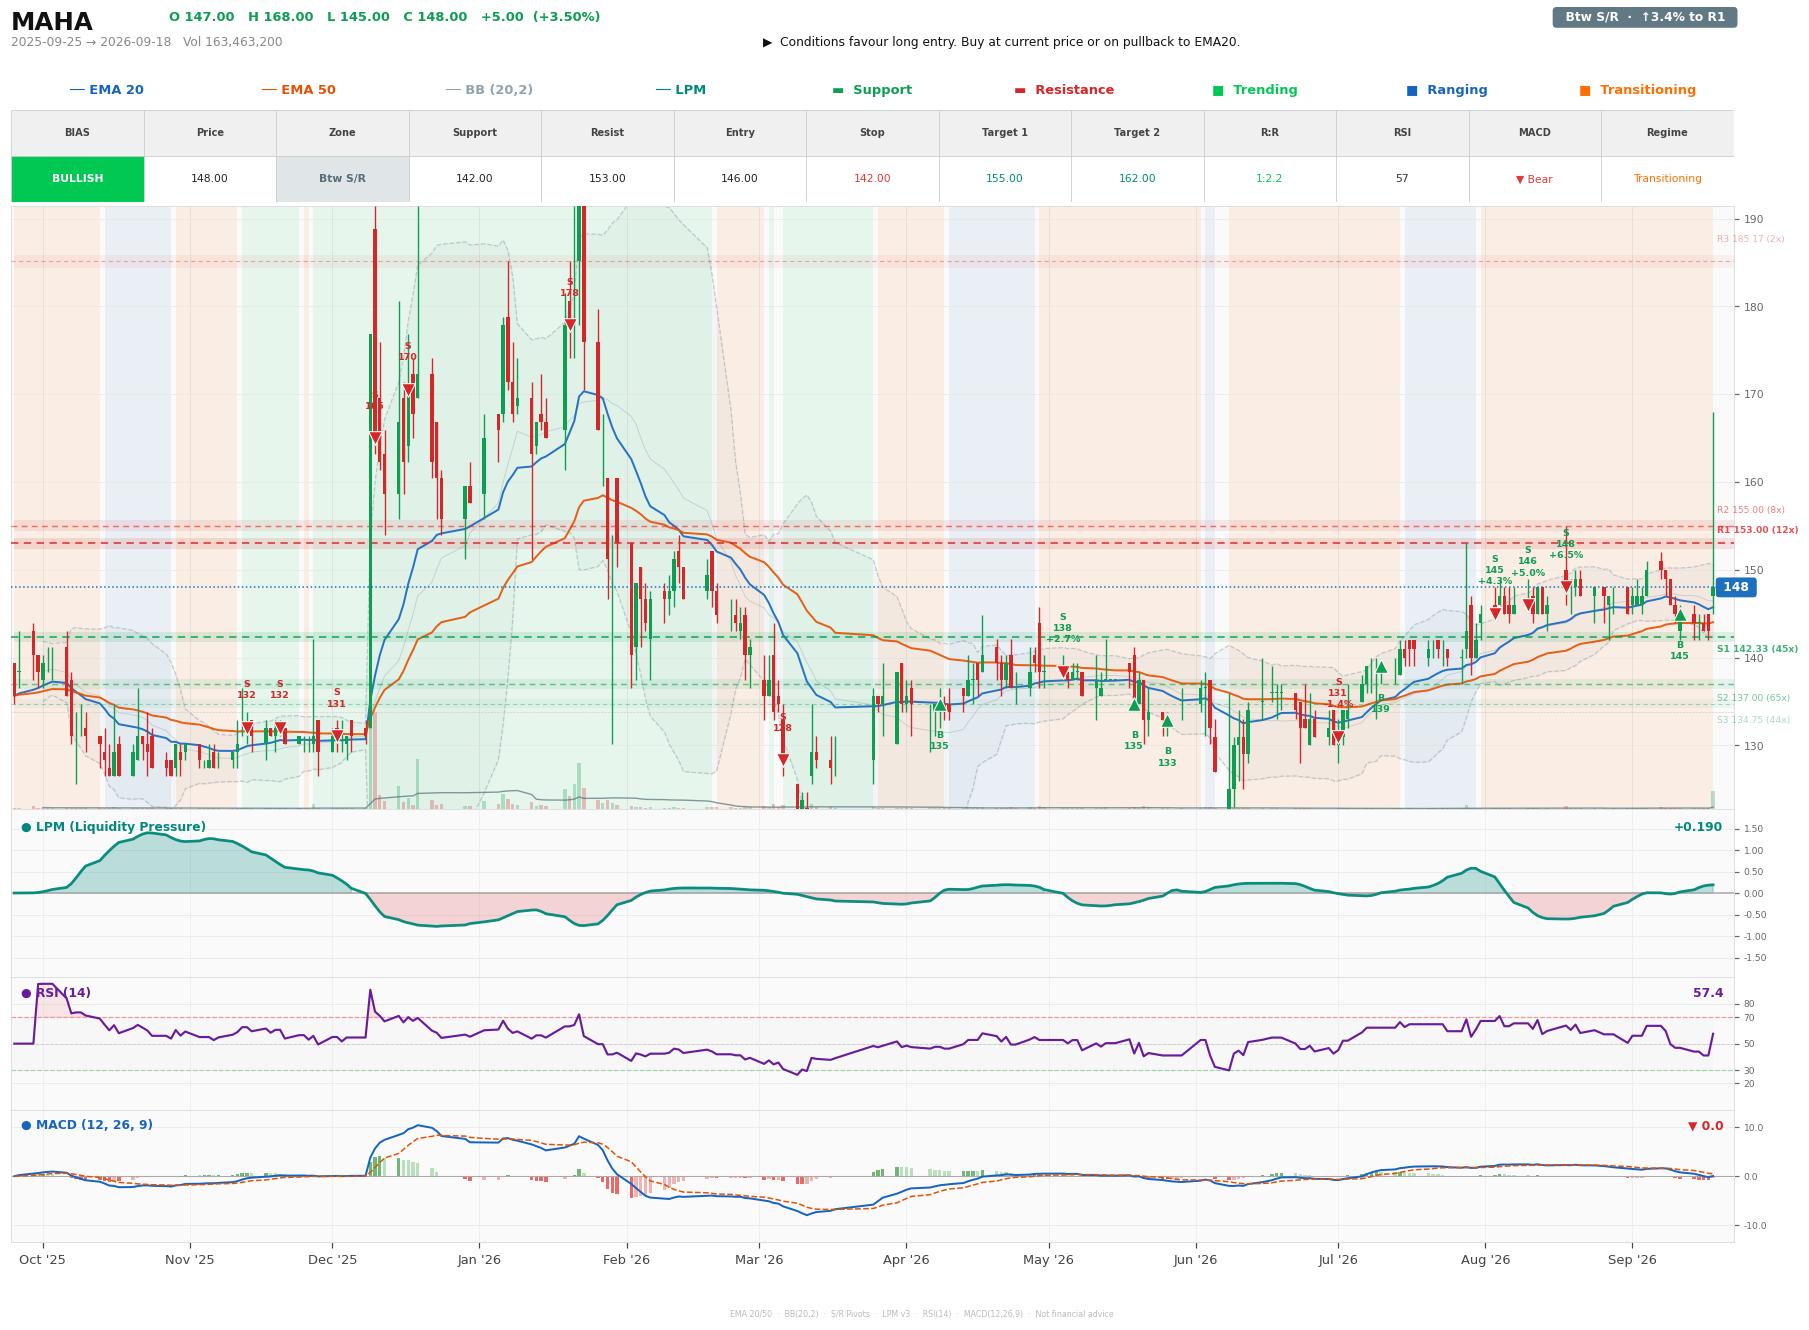
Task: Select the EMA 50 legend entry
Action: coord(299,90)
